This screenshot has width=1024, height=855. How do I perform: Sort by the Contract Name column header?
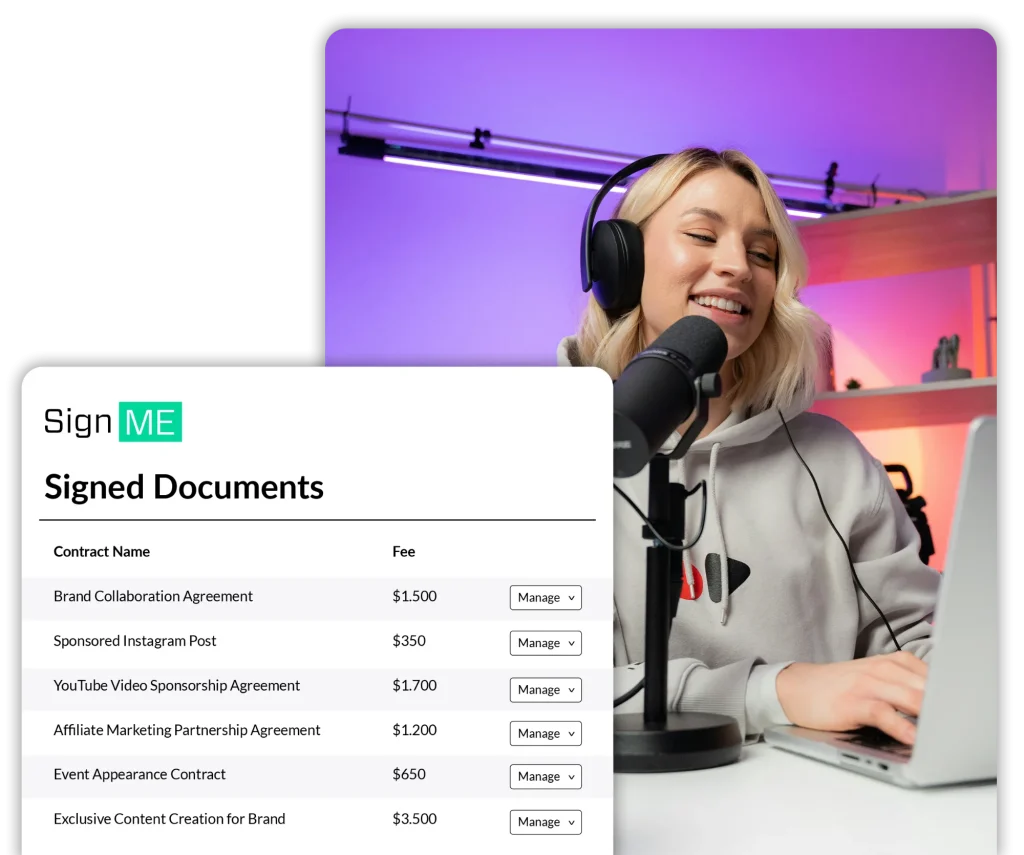[102, 552]
